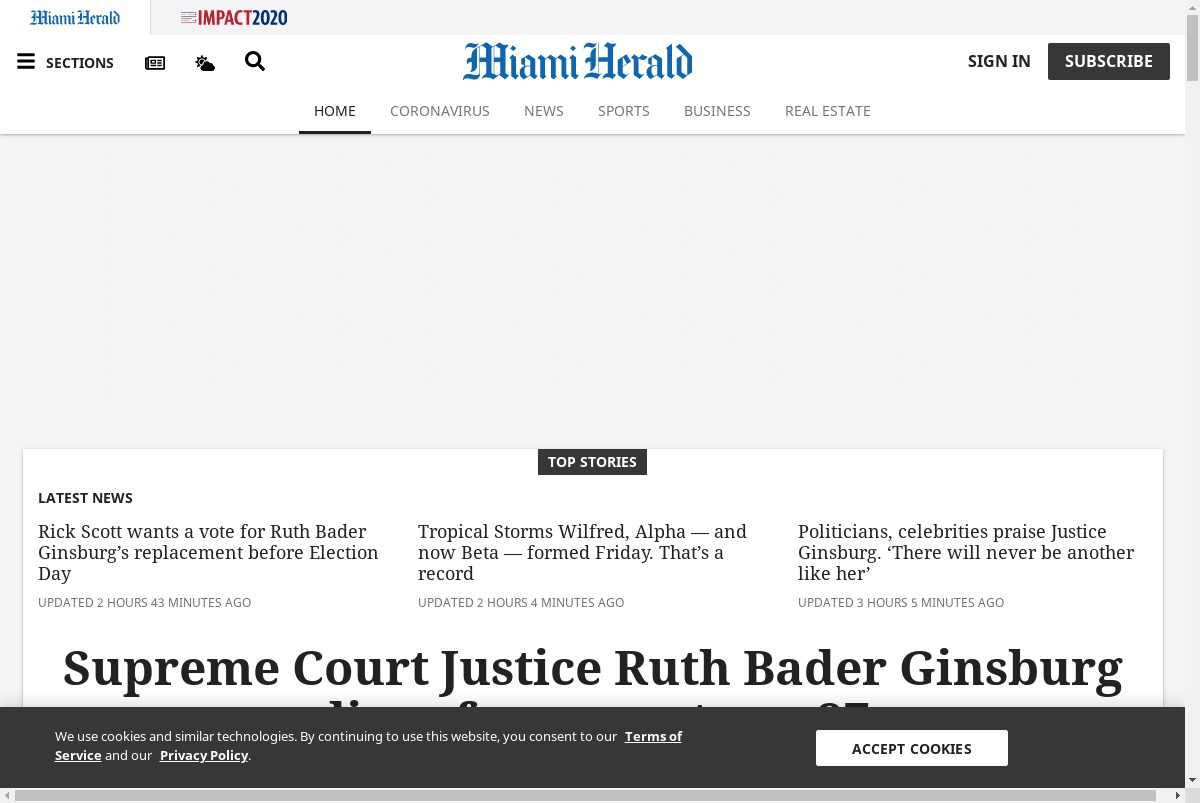Viewport: 1200px width, 803px height.
Task: Open the search magnifier icon
Action: pyautogui.click(x=255, y=62)
